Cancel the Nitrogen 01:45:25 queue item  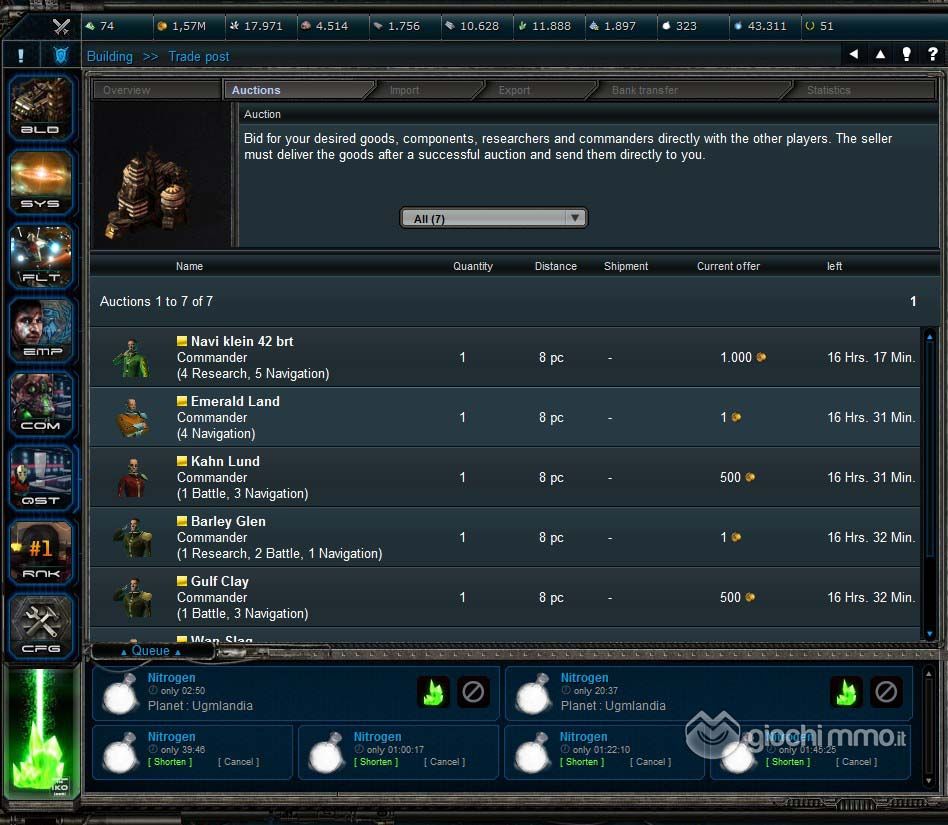tap(857, 762)
